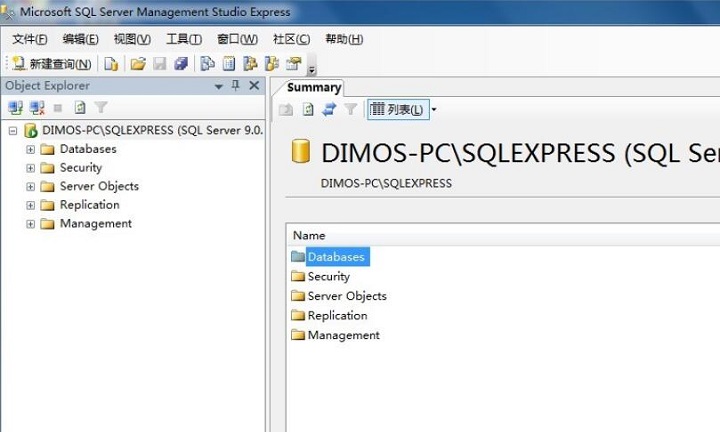Expand the Management tree node
This screenshot has height=432, width=720.
coord(30,224)
